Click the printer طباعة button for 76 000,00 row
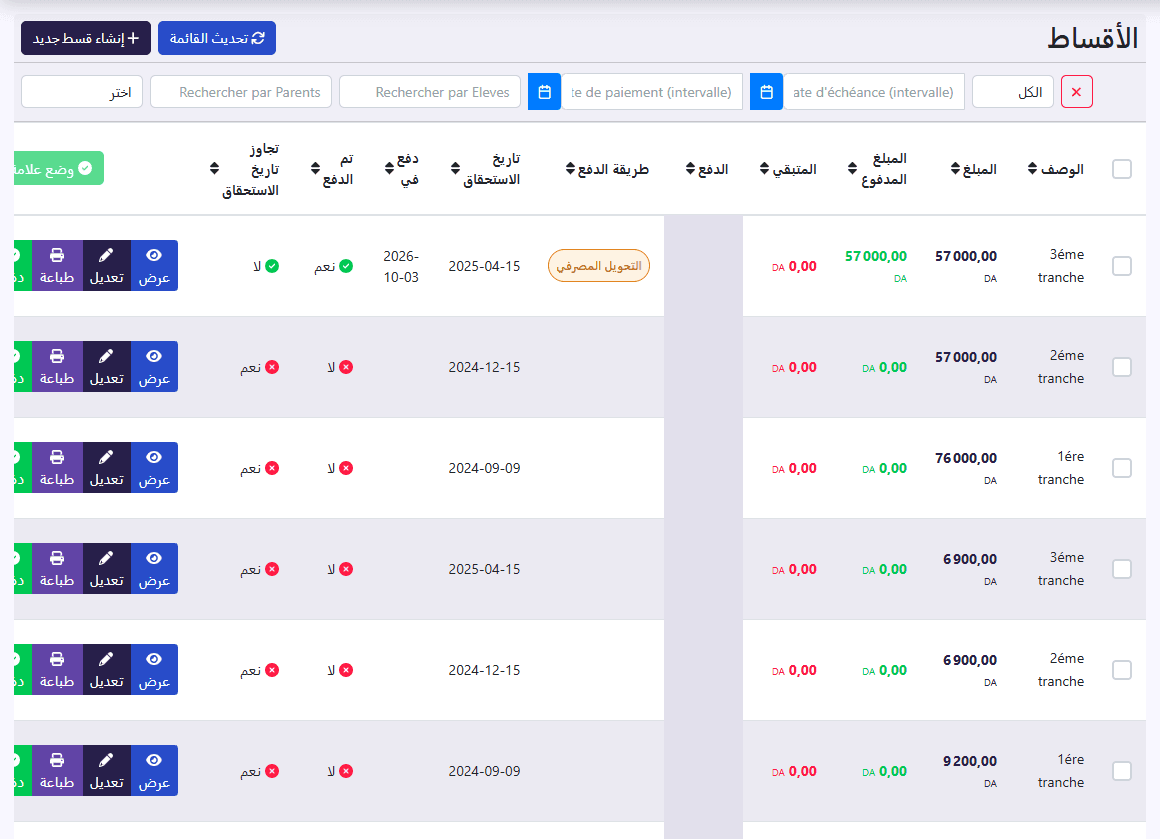 pos(57,468)
